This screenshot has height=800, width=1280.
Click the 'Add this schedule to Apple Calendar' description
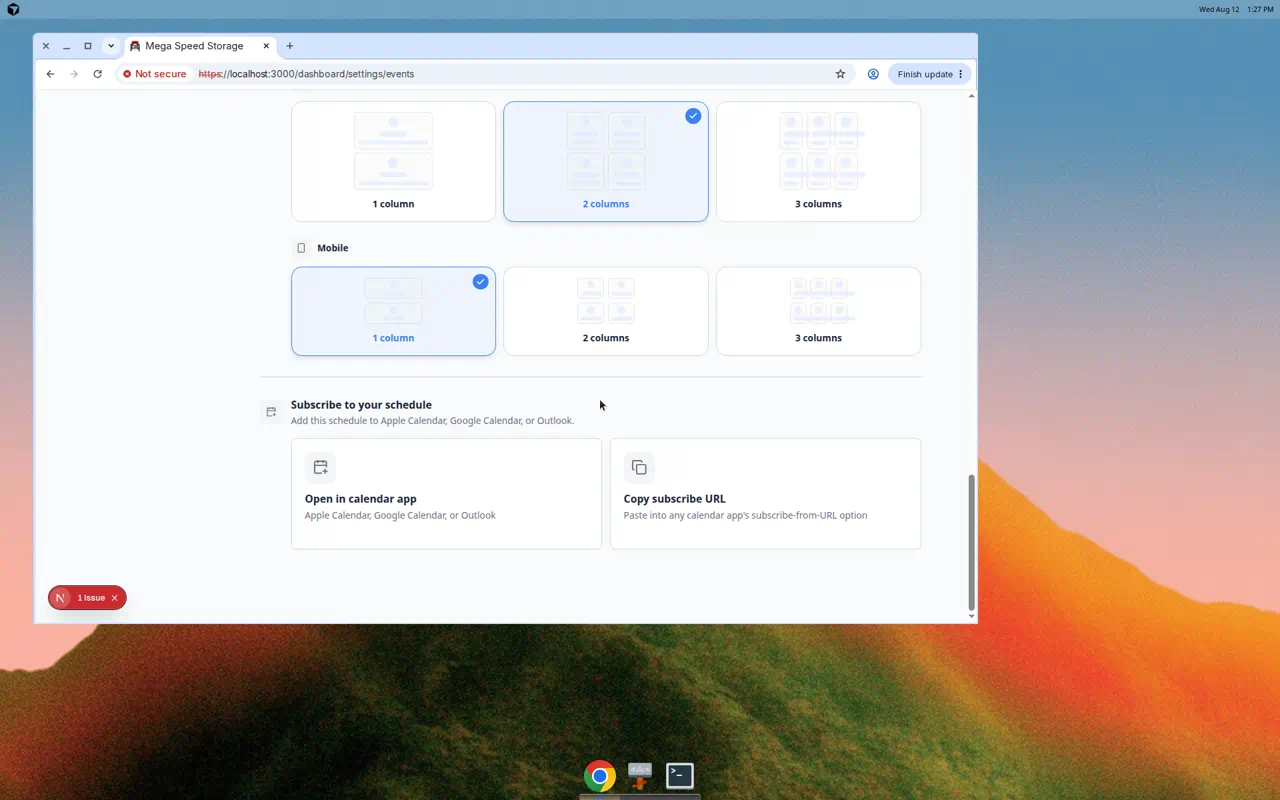pyautogui.click(x=432, y=421)
